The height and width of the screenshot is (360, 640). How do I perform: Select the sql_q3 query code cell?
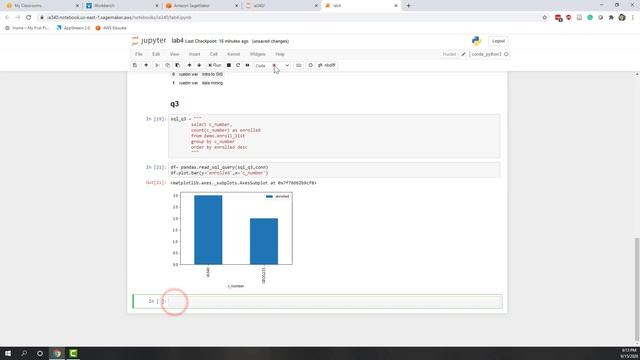(x=334, y=136)
